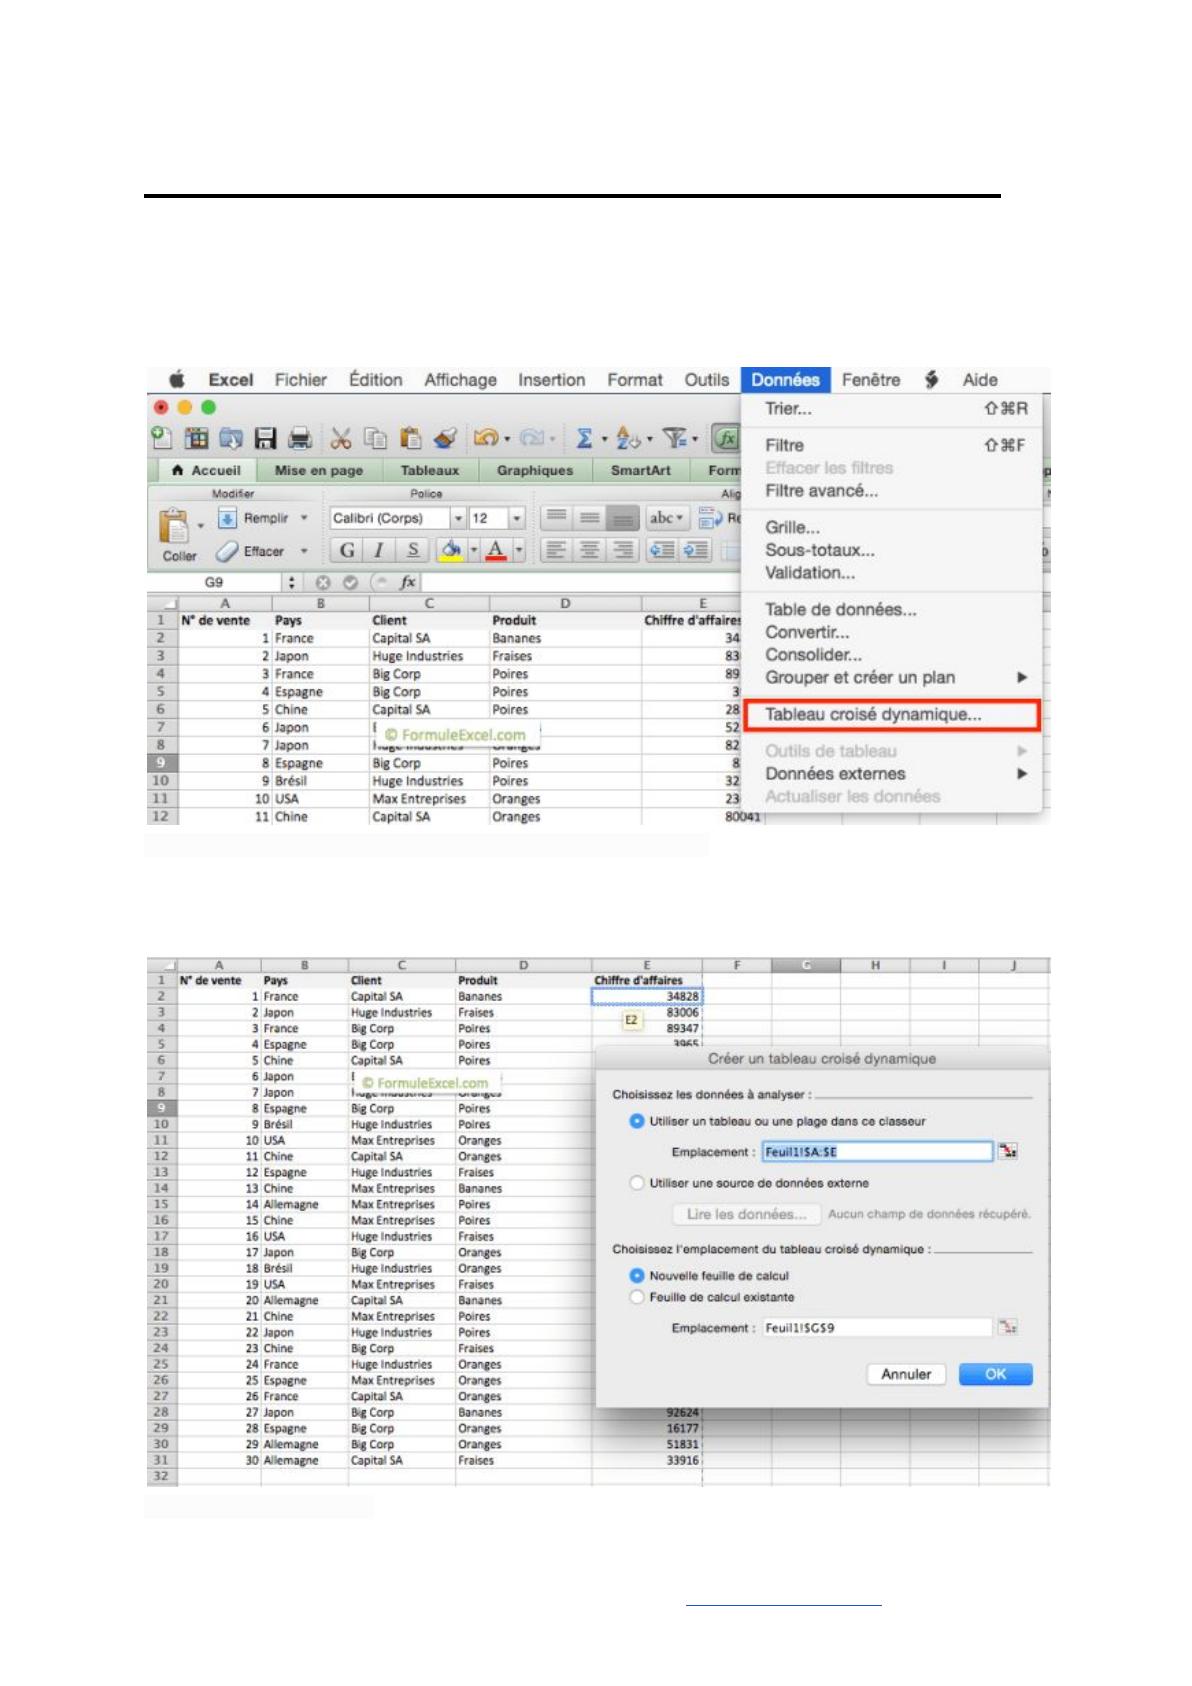This screenshot has width=1192, height=1686.
Task: Click the Print icon in toolbar
Action: coord(299,438)
